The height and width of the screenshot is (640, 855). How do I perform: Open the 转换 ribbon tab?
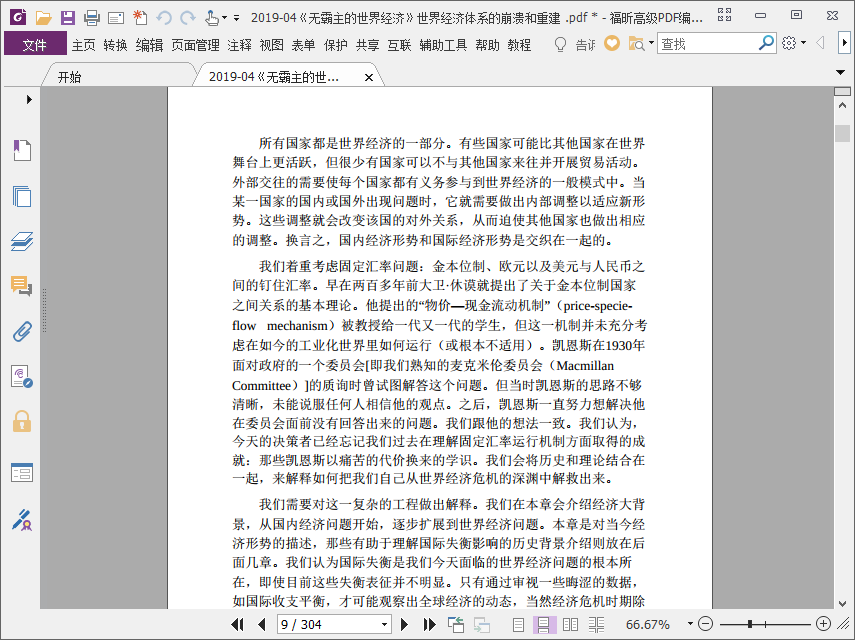(116, 45)
